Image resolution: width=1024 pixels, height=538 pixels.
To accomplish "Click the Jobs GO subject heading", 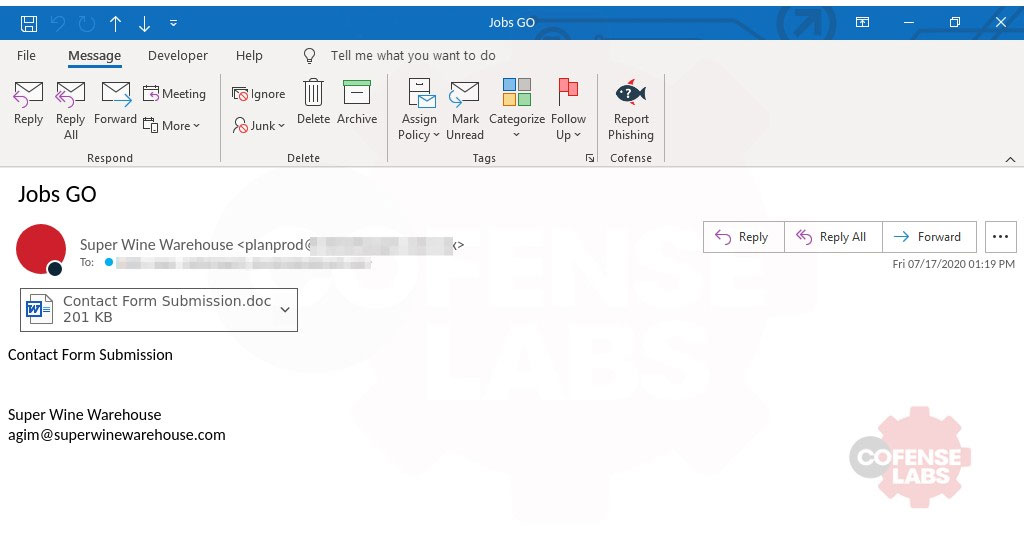I will click(57, 194).
